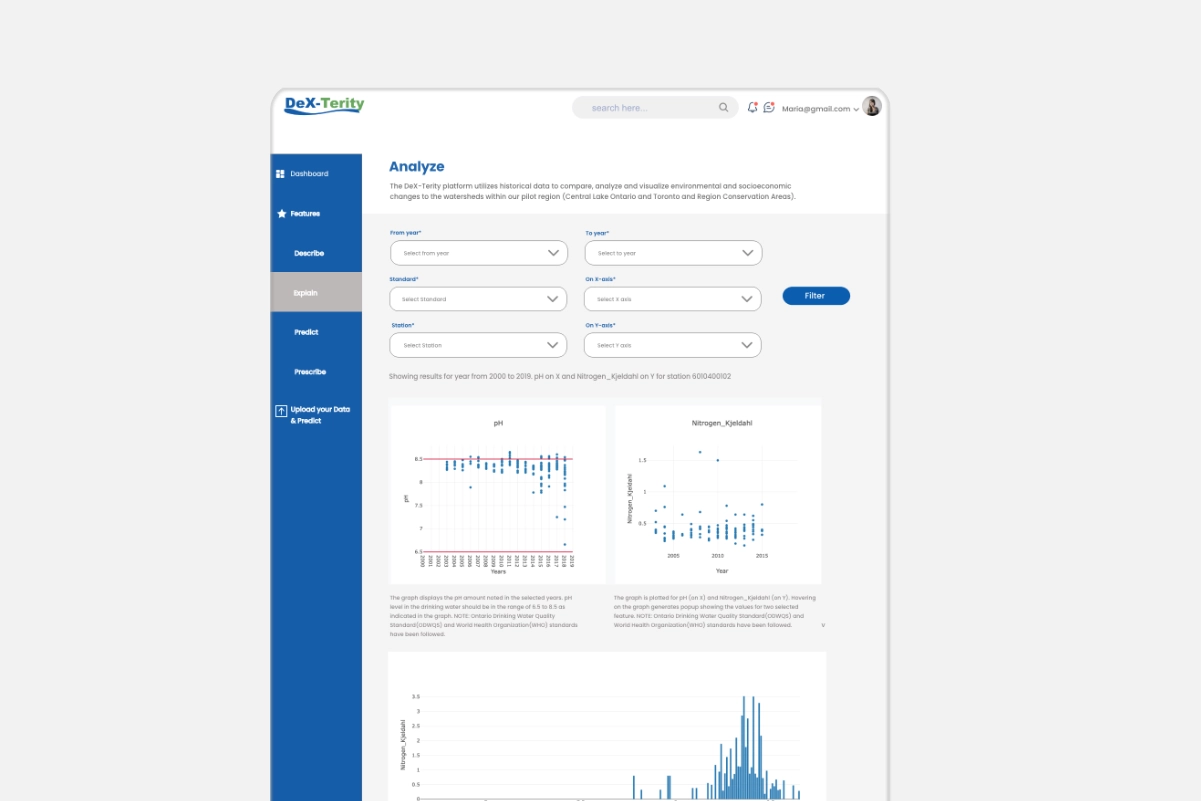Screen dimensions: 1201x801
Task: Open the To year dropdown
Action: pyautogui.click(x=673, y=253)
